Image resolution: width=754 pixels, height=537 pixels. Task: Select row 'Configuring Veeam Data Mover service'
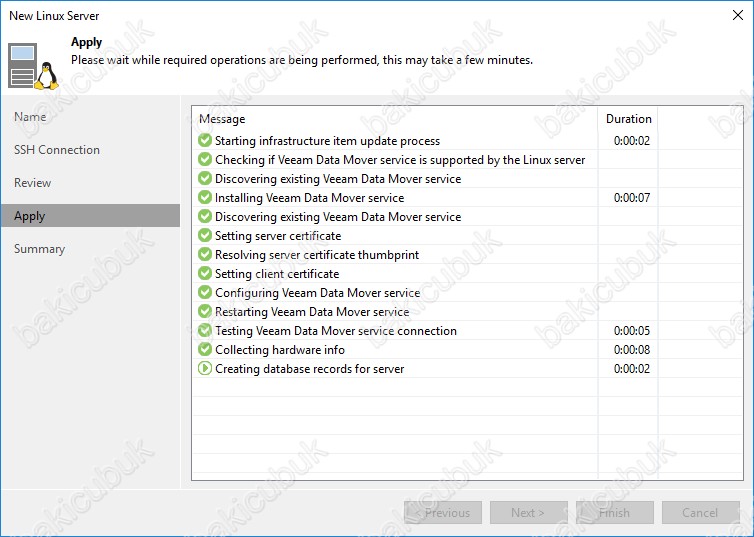point(467,292)
